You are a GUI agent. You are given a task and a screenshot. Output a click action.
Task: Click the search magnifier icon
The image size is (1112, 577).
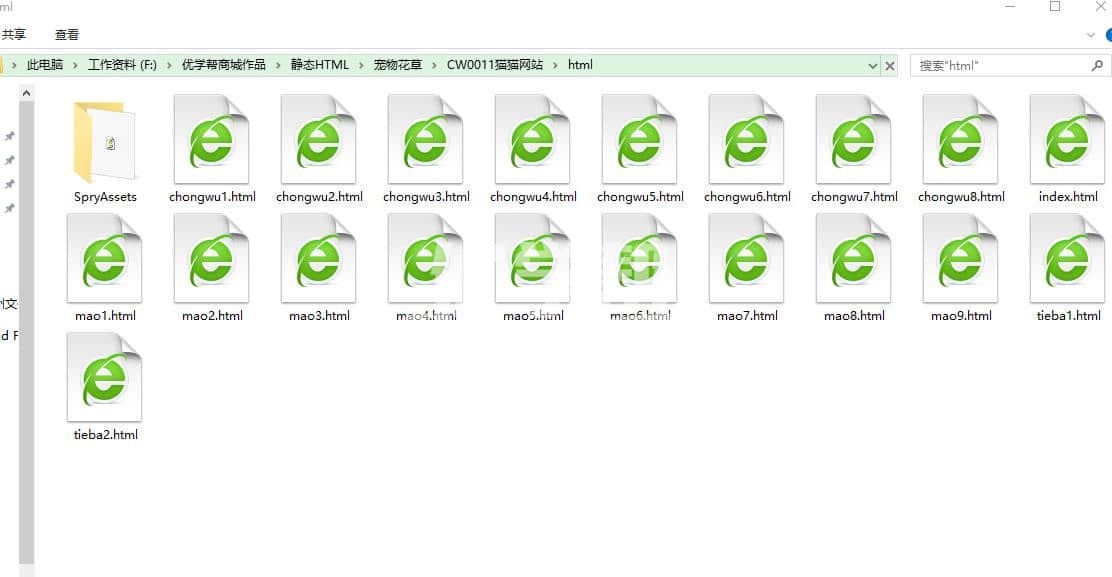click(1096, 65)
